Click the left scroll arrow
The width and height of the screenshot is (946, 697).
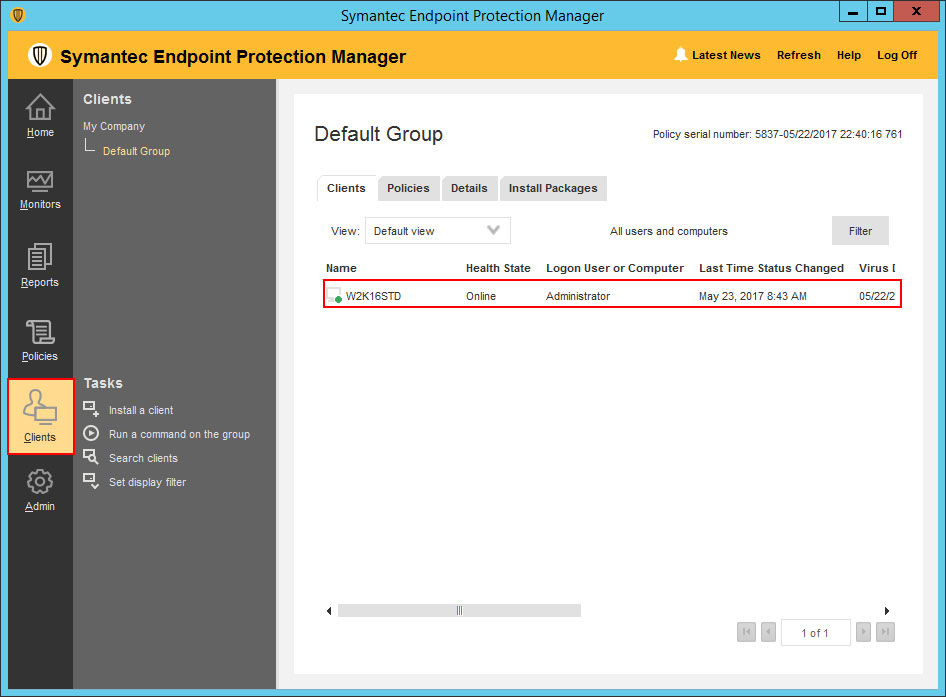(329, 611)
